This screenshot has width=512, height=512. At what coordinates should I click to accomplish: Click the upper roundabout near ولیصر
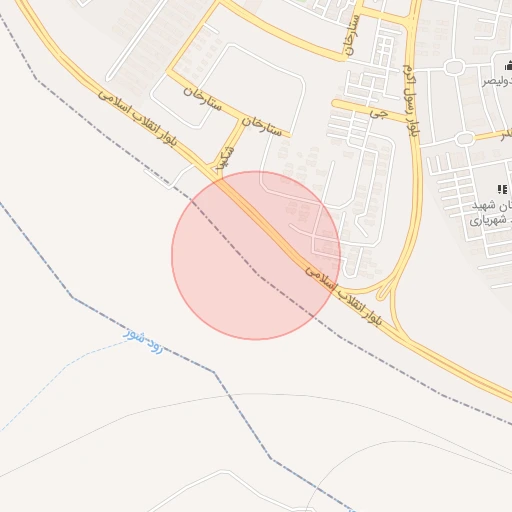pyautogui.click(x=454, y=67)
